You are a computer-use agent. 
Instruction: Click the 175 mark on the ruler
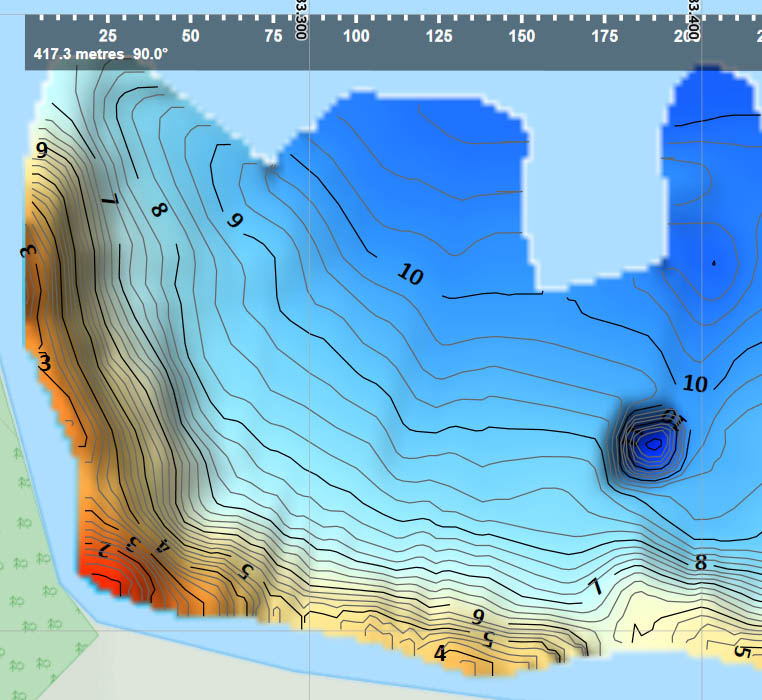[x=604, y=35]
